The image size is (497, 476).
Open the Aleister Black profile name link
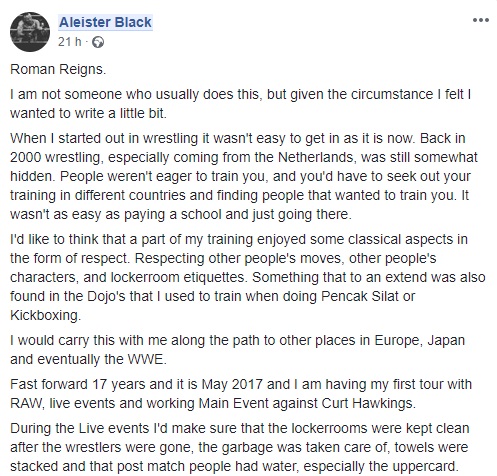coord(105,22)
